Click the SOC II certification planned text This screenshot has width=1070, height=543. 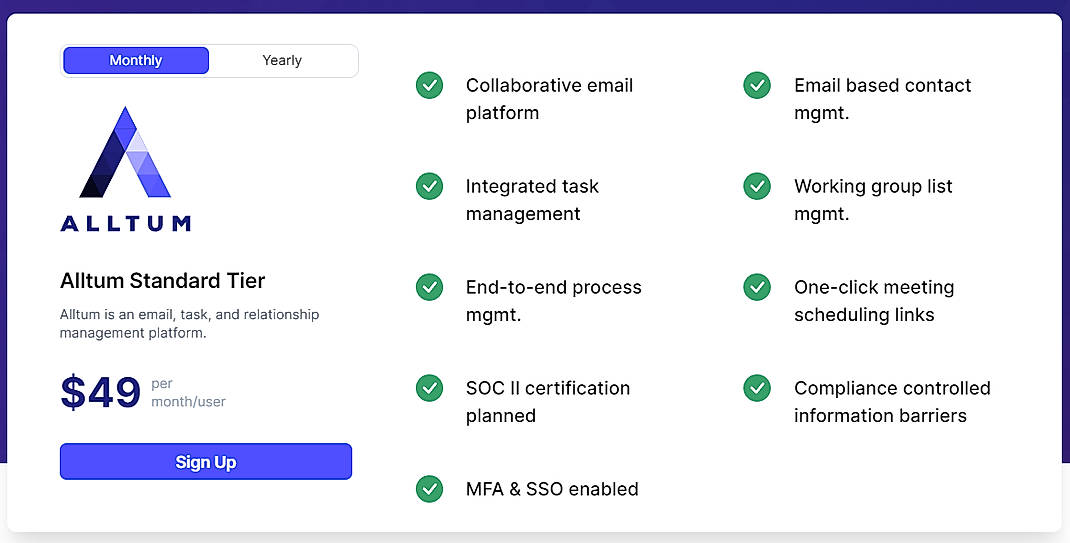click(x=548, y=402)
